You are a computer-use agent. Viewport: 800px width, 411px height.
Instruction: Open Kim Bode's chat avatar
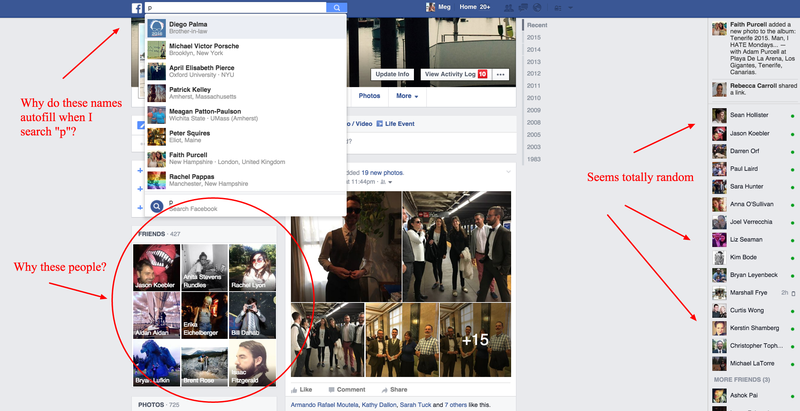(x=719, y=258)
